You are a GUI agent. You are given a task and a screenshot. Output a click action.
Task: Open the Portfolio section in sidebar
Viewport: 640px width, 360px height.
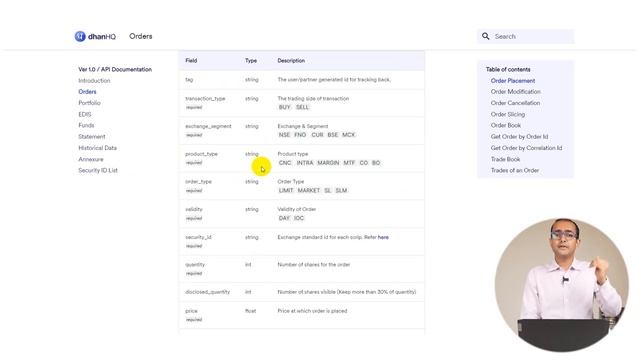coord(89,103)
